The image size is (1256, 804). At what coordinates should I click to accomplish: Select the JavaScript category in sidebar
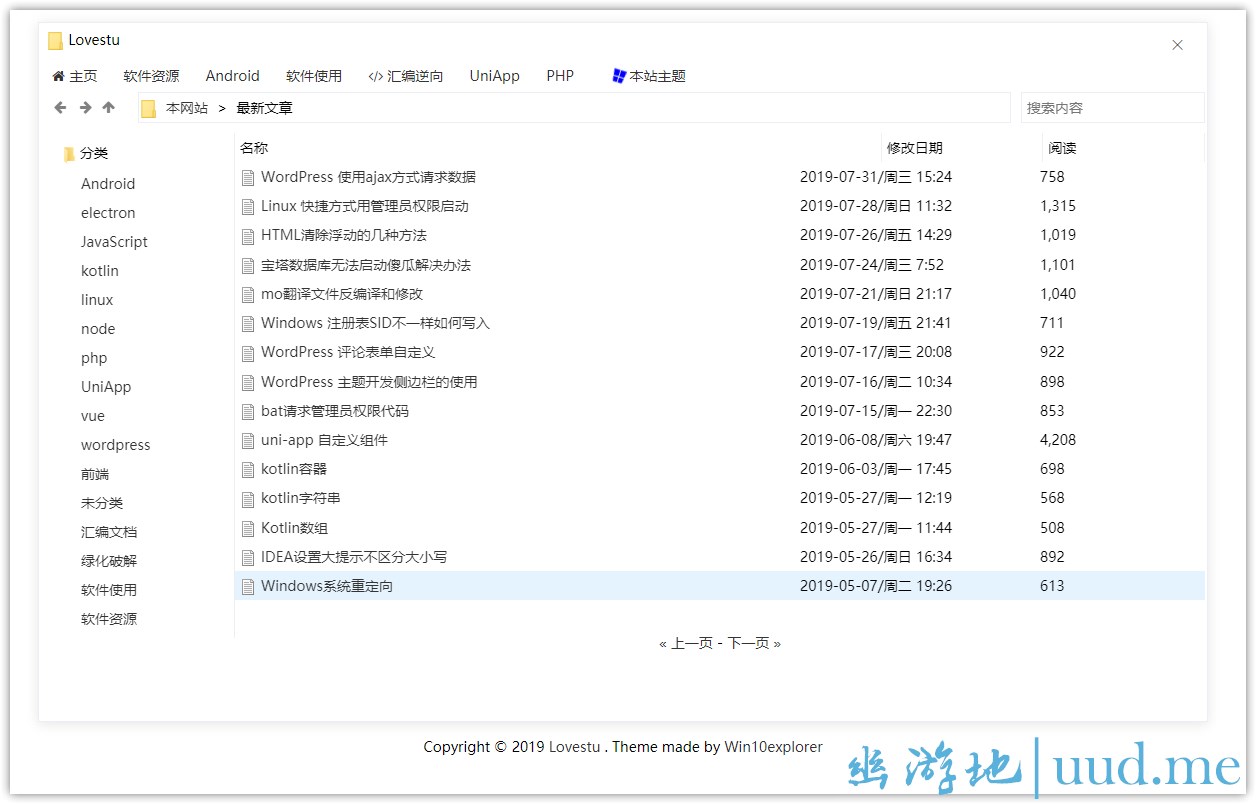point(114,242)
